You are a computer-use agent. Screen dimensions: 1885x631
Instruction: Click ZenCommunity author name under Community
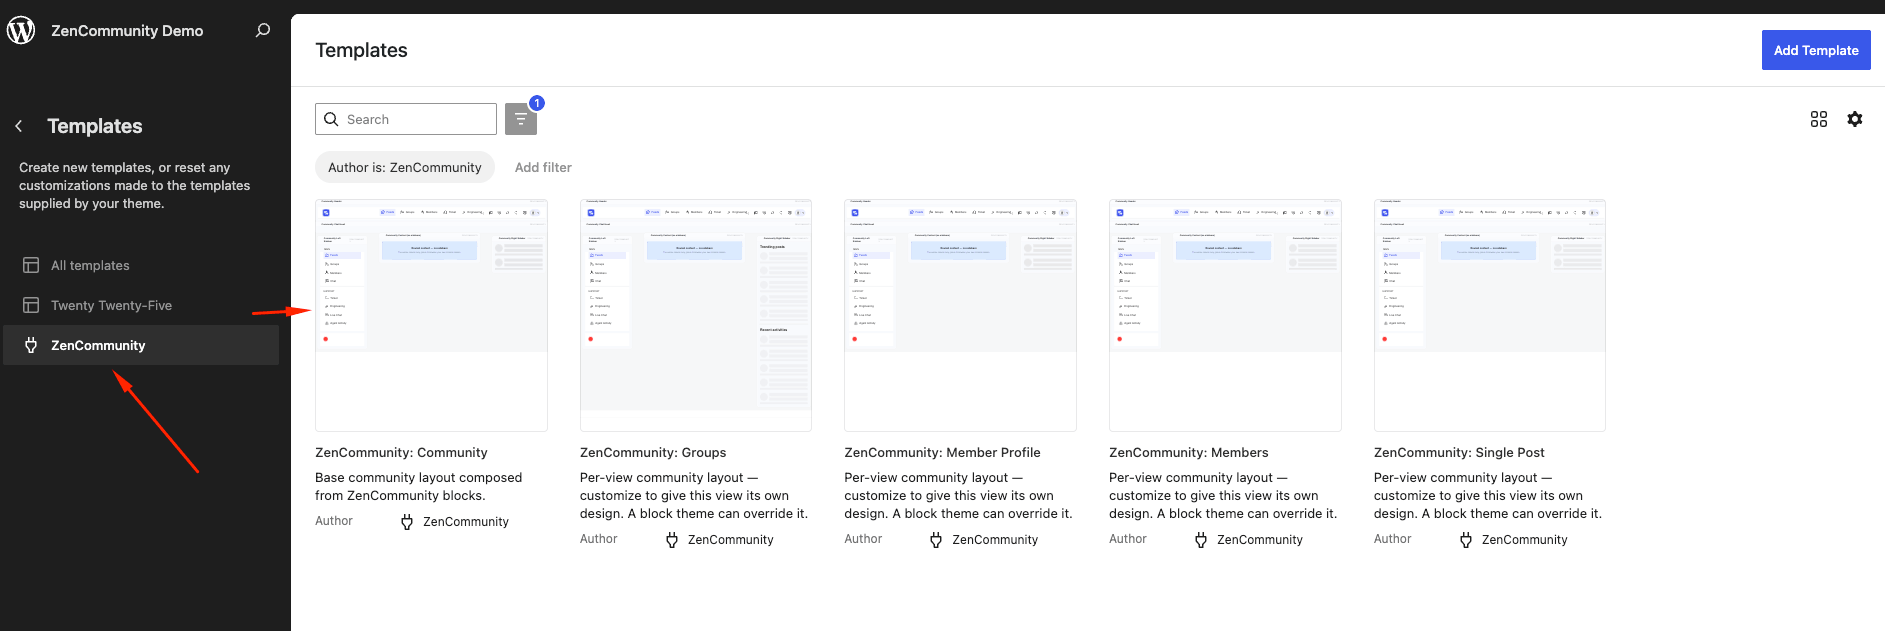(x=466, y=522)
